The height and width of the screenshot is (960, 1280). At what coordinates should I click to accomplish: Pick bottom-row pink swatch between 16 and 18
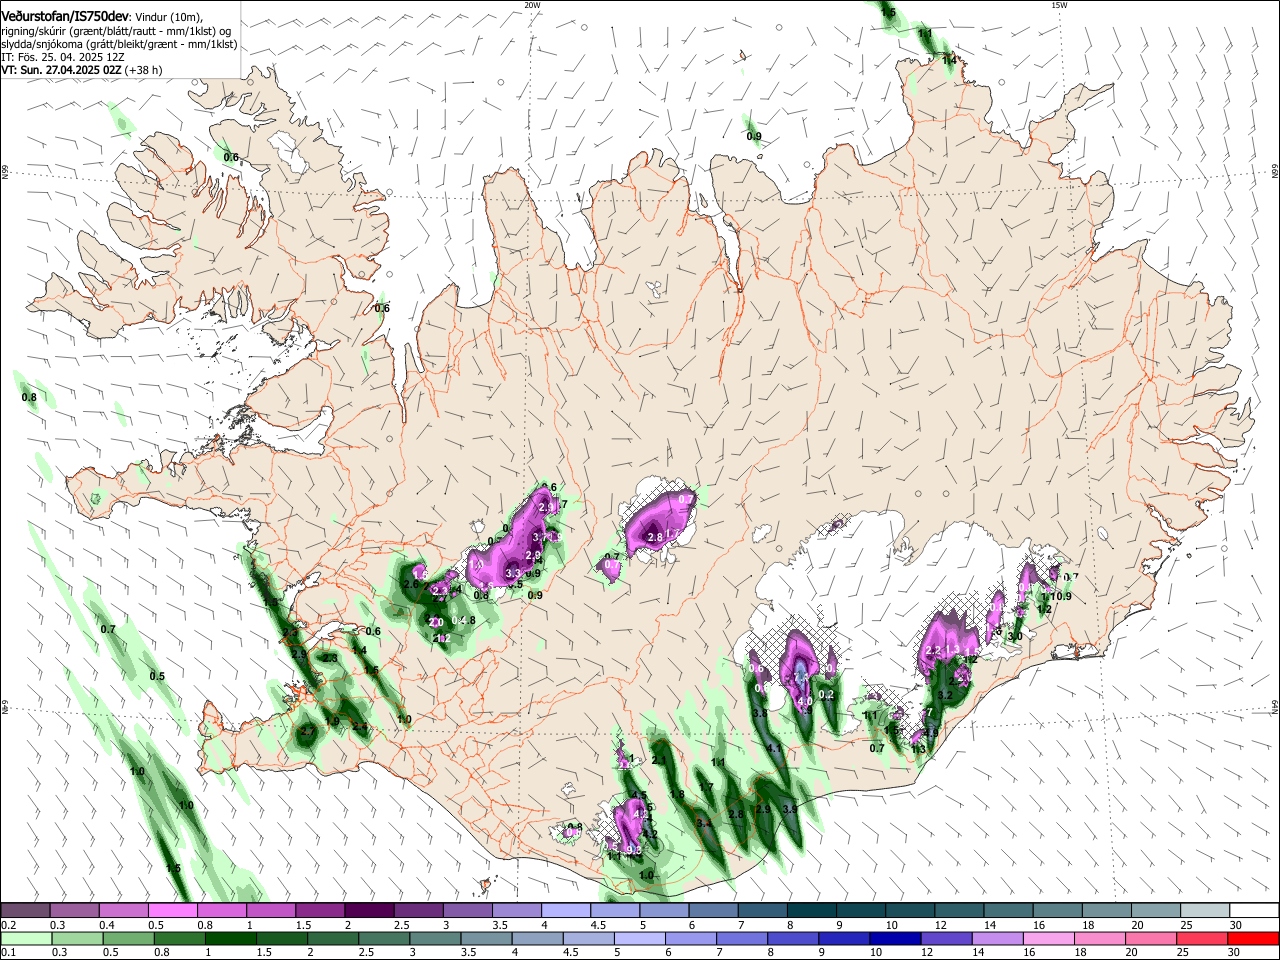[x=1048, y=938]
